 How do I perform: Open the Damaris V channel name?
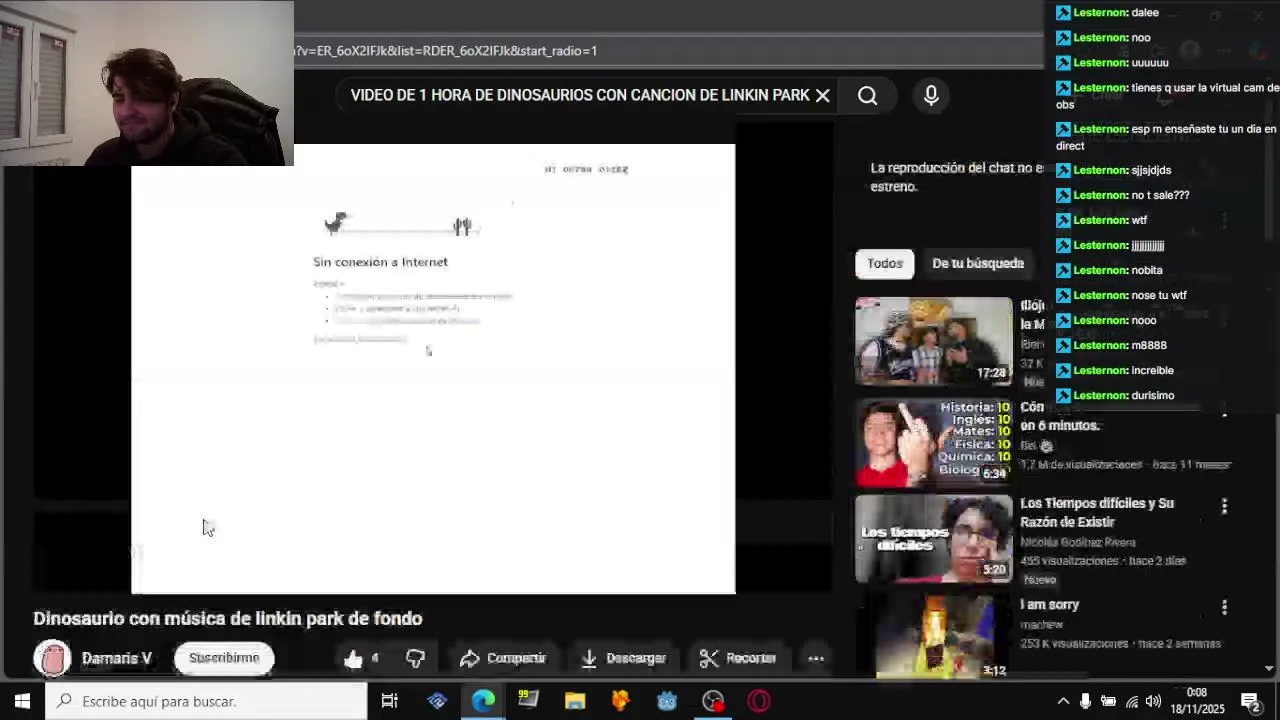pos(116,658)
